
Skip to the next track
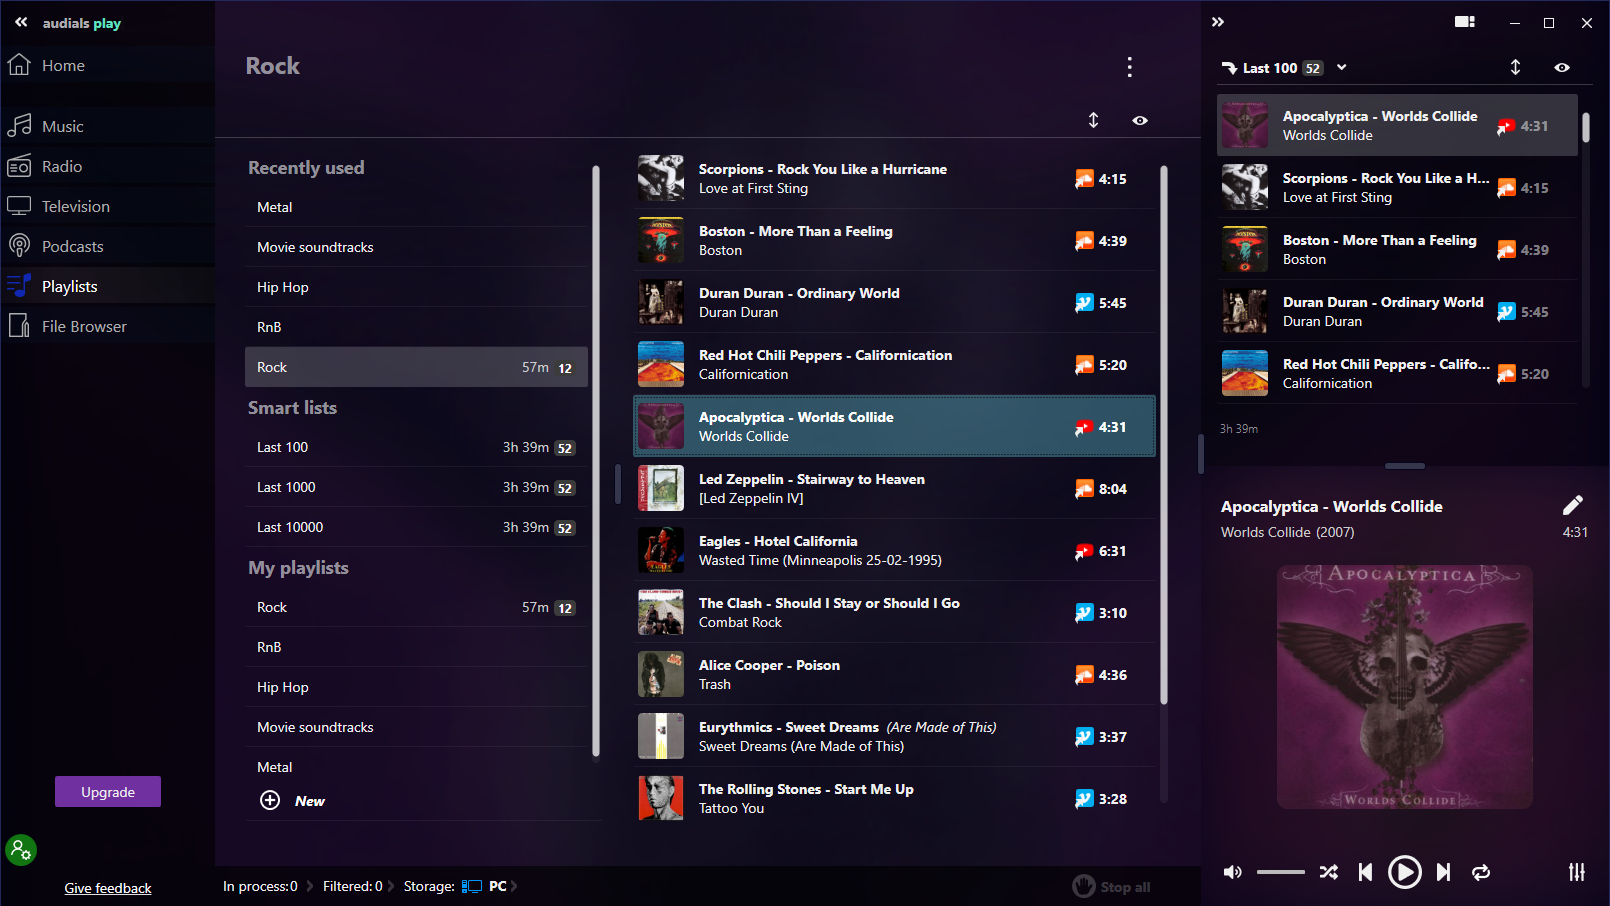tap(1443, 872)
